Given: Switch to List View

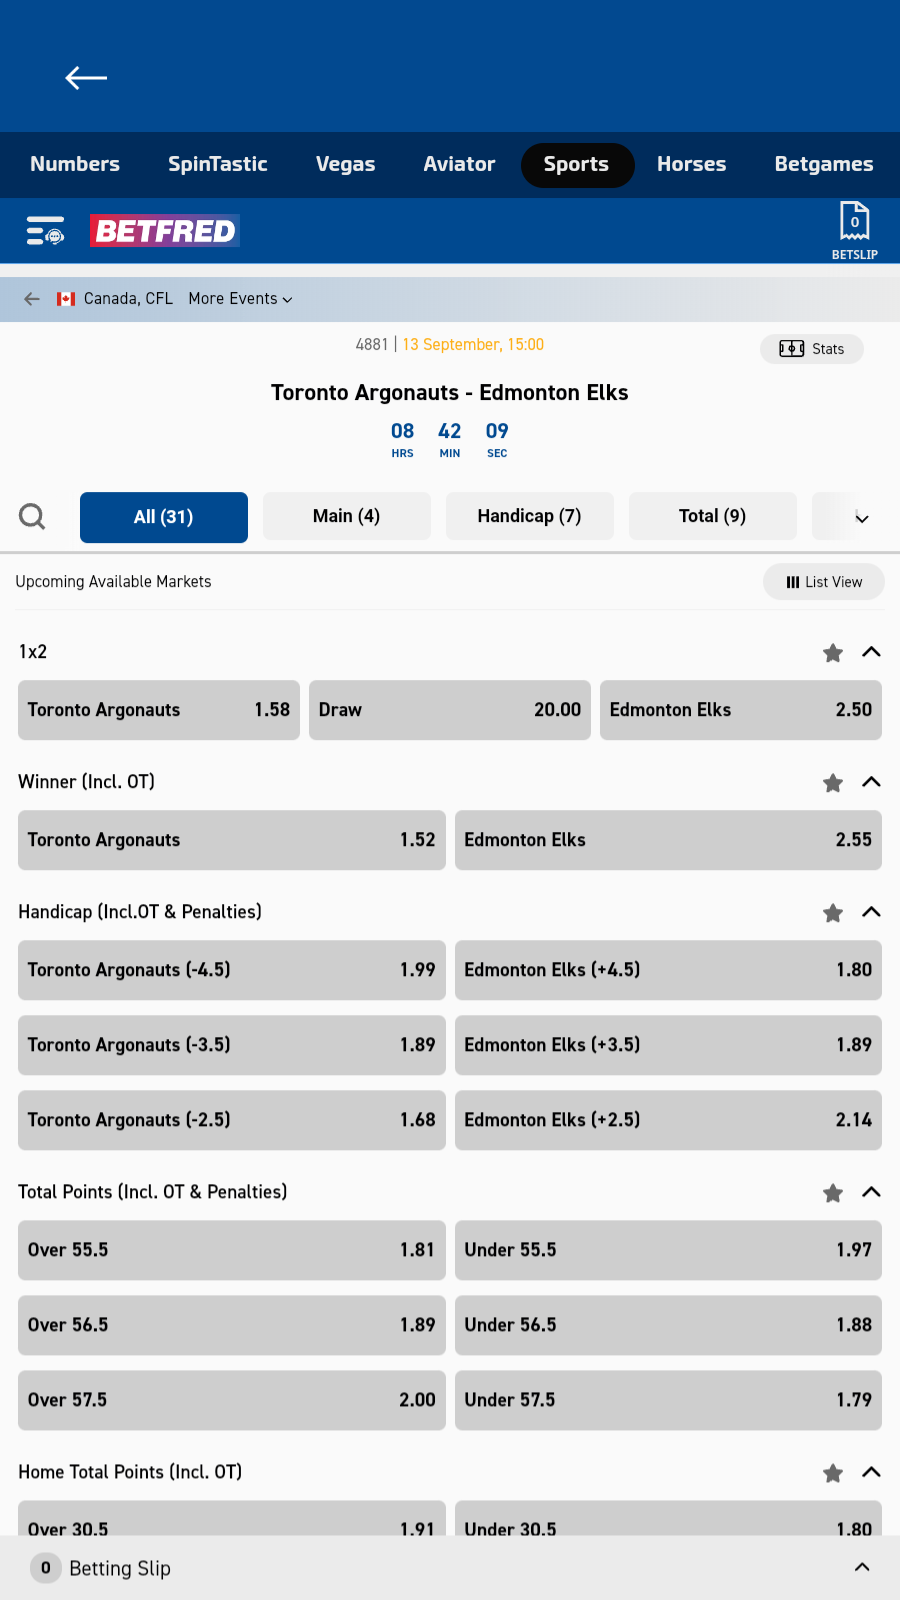Looking at the screenshot, I should pos(823,582).
